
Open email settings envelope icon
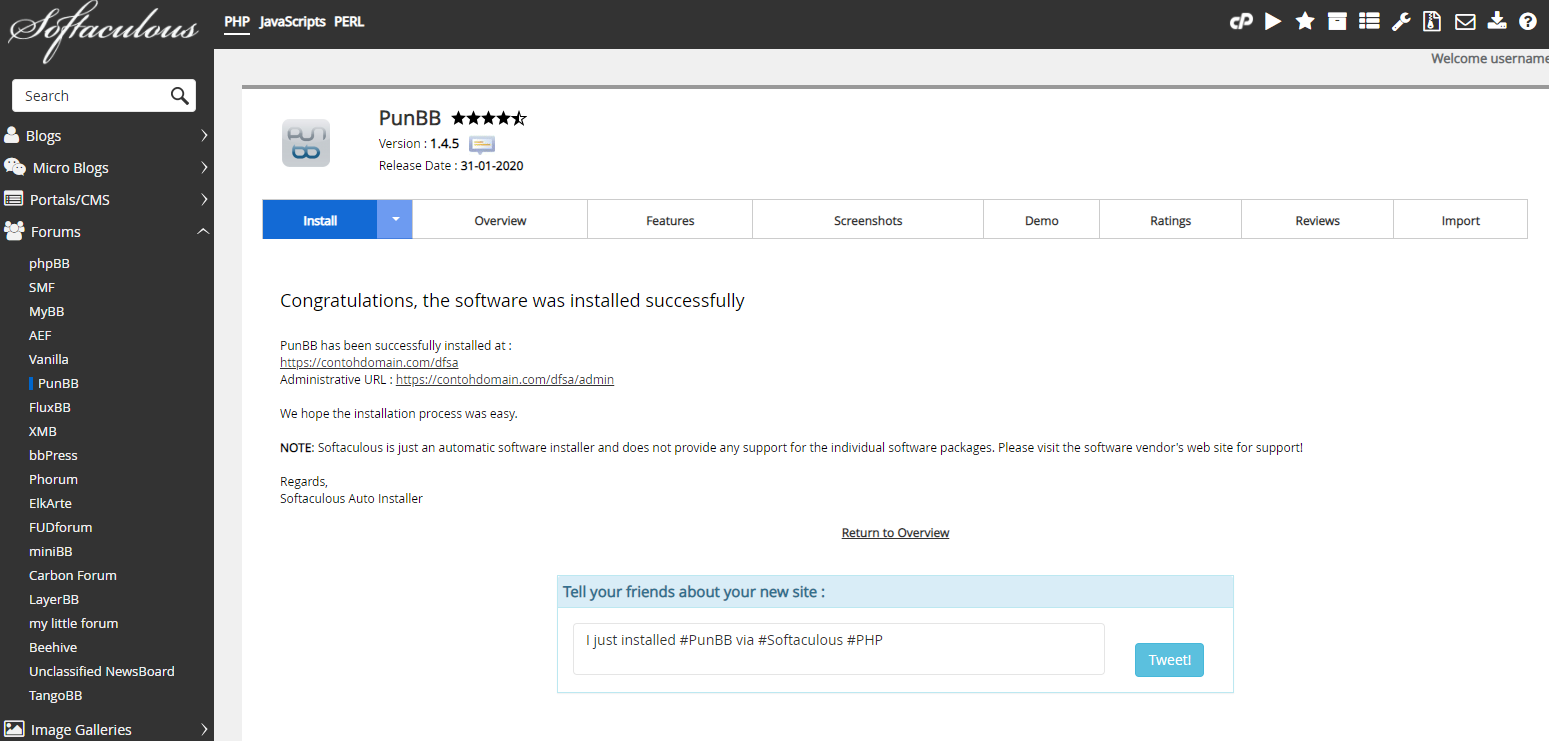point(1464,21)
